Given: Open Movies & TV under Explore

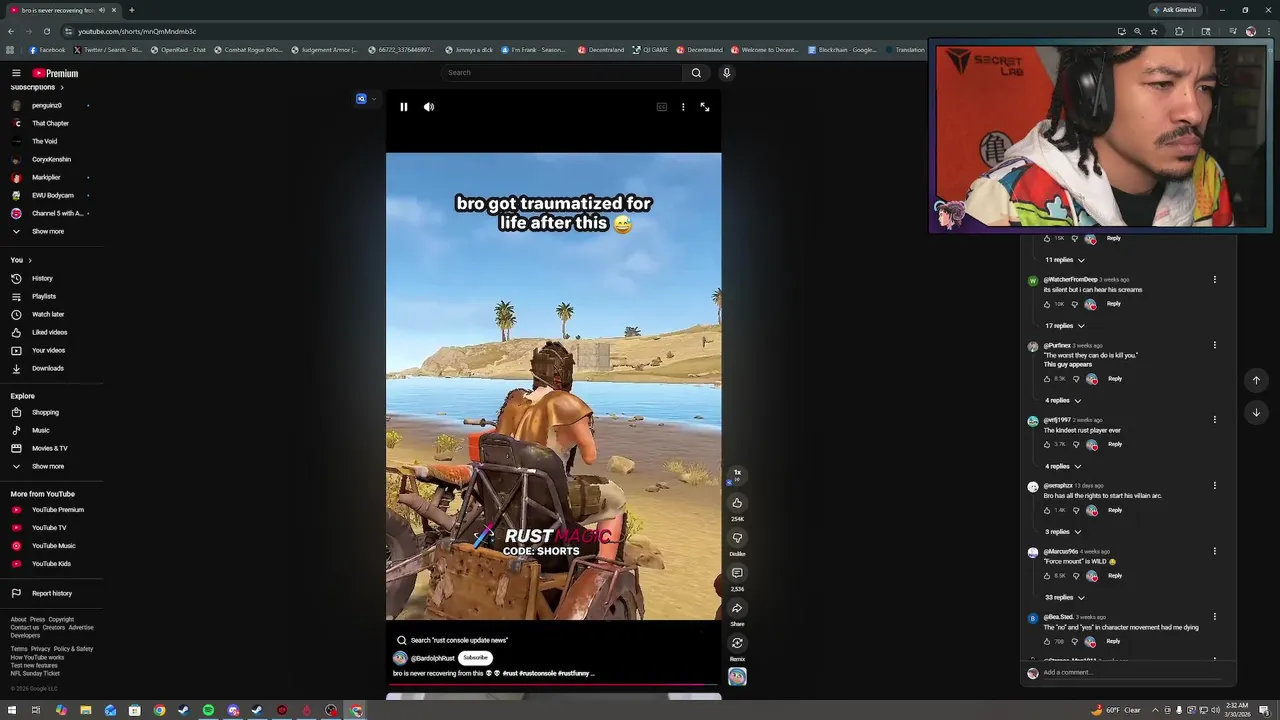Looking at the screenshot, I should (x=49, y=448).
